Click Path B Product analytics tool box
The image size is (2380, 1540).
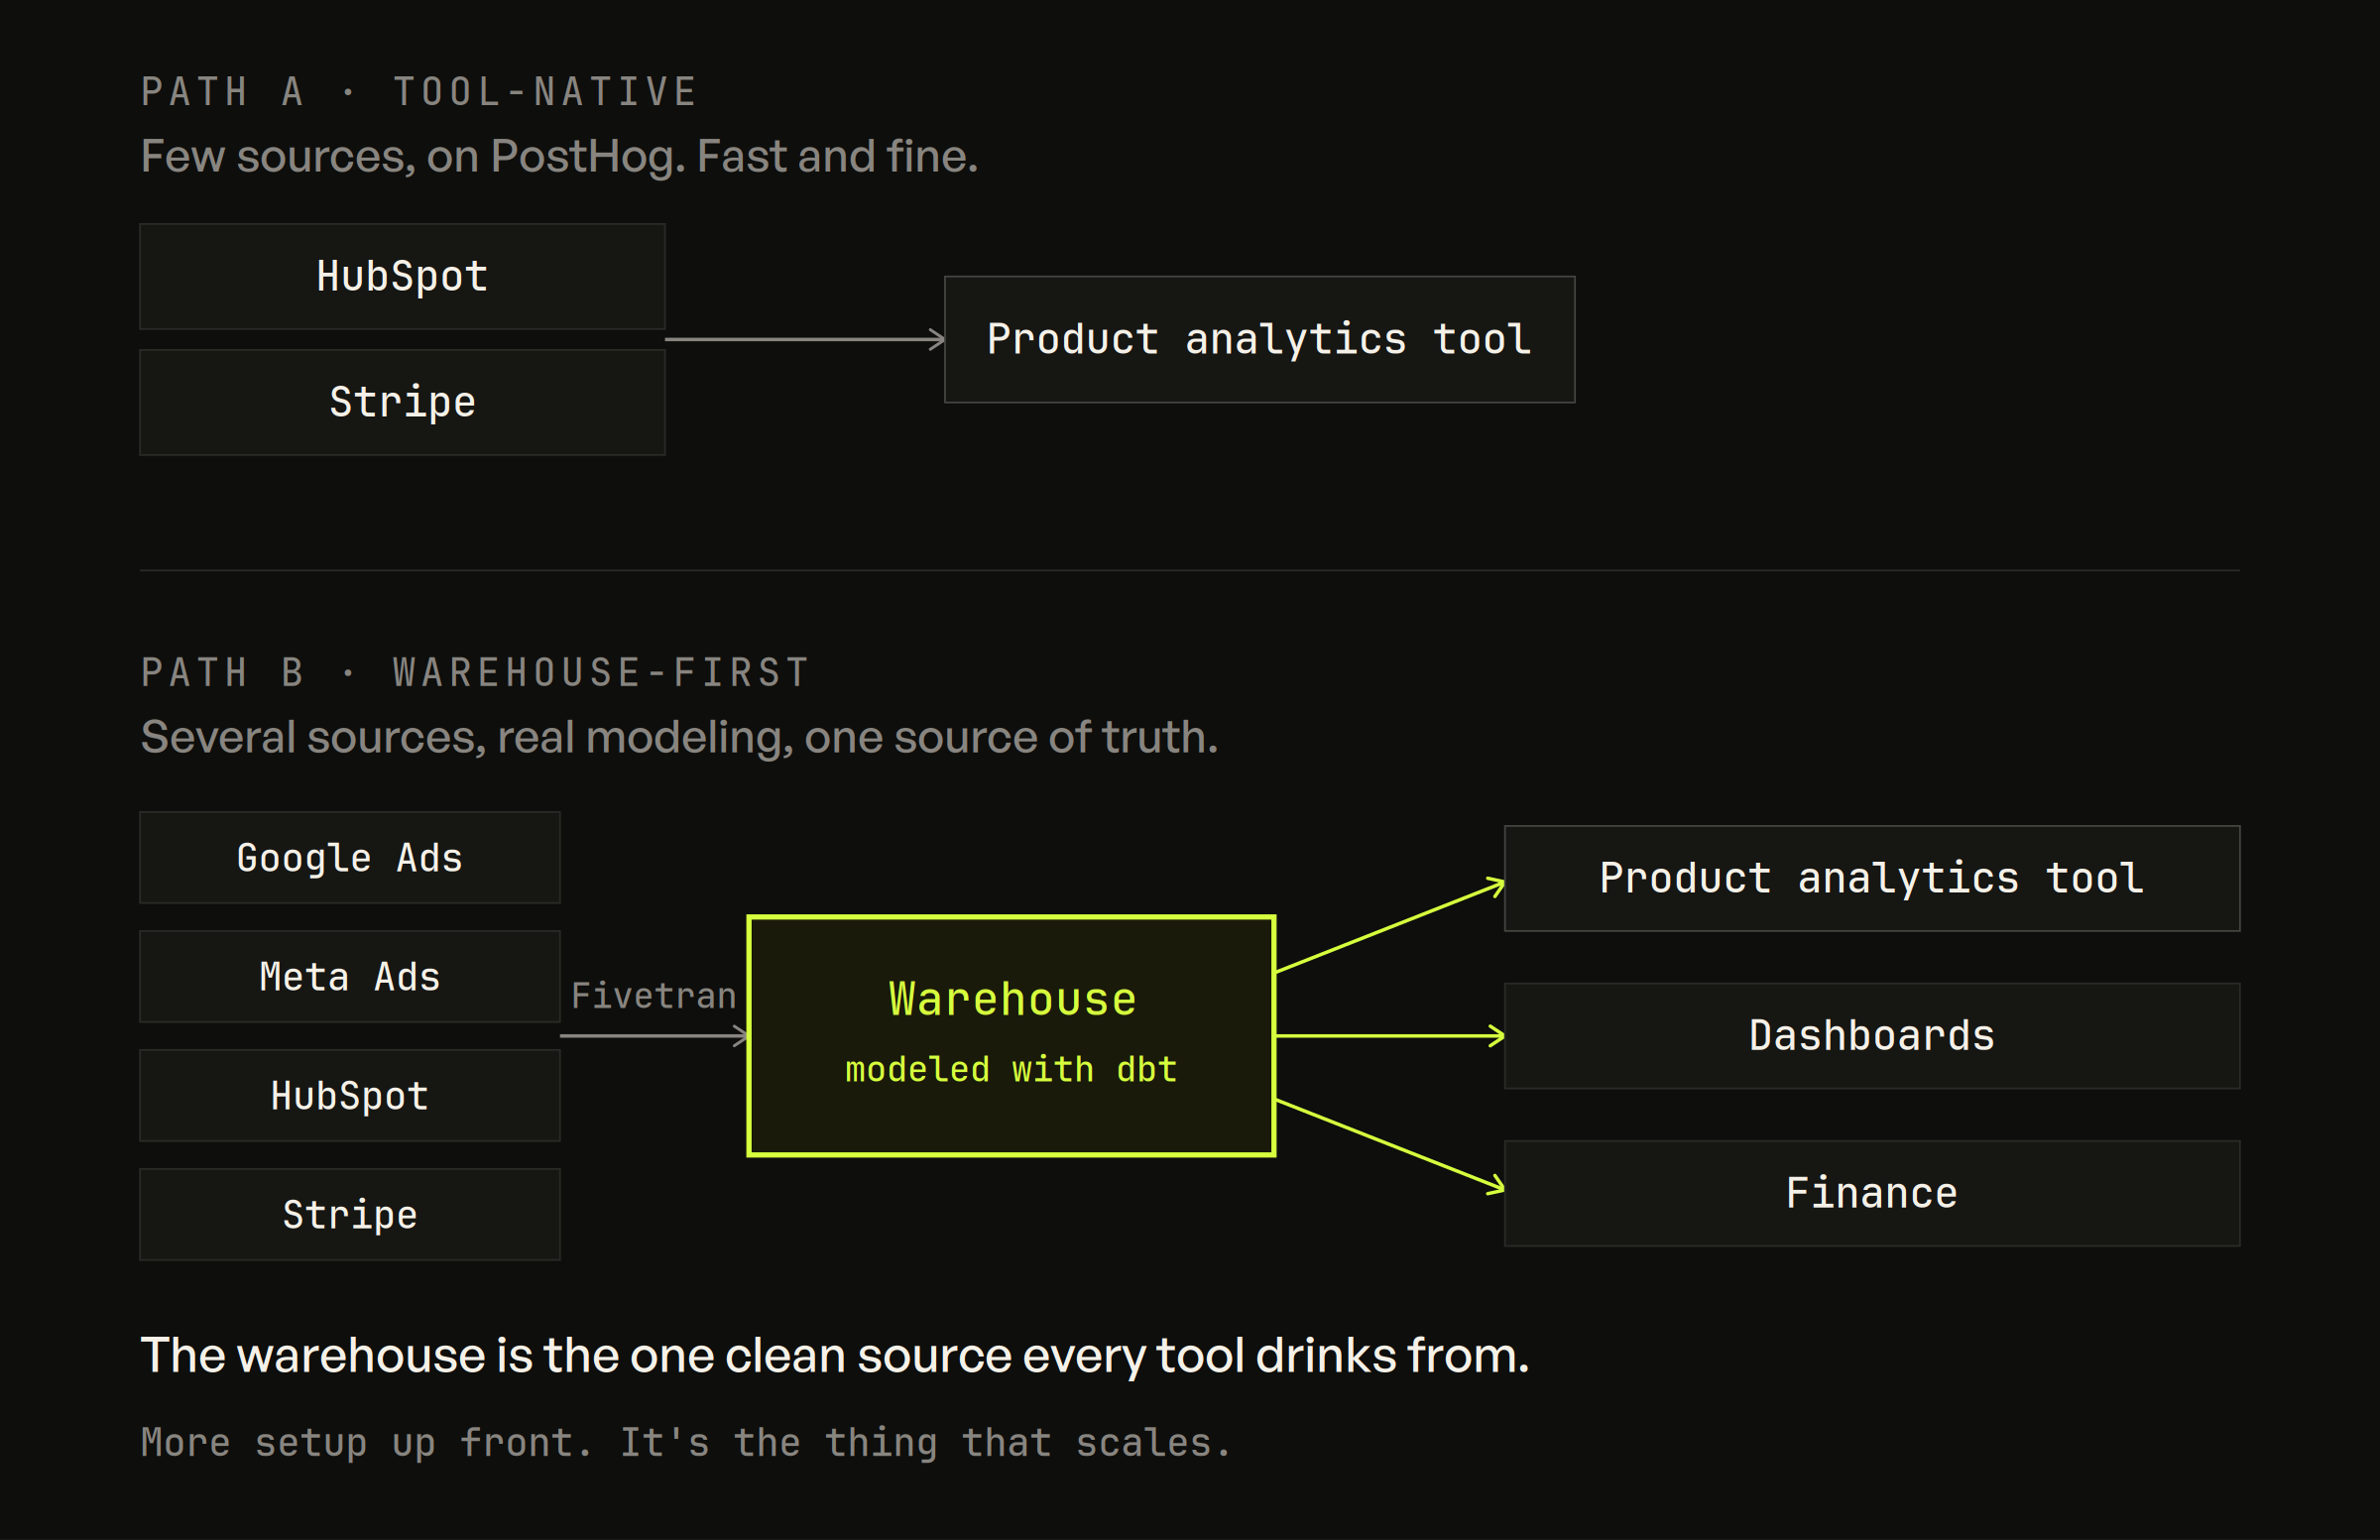pyautogui.click(x=1872, y=878)
